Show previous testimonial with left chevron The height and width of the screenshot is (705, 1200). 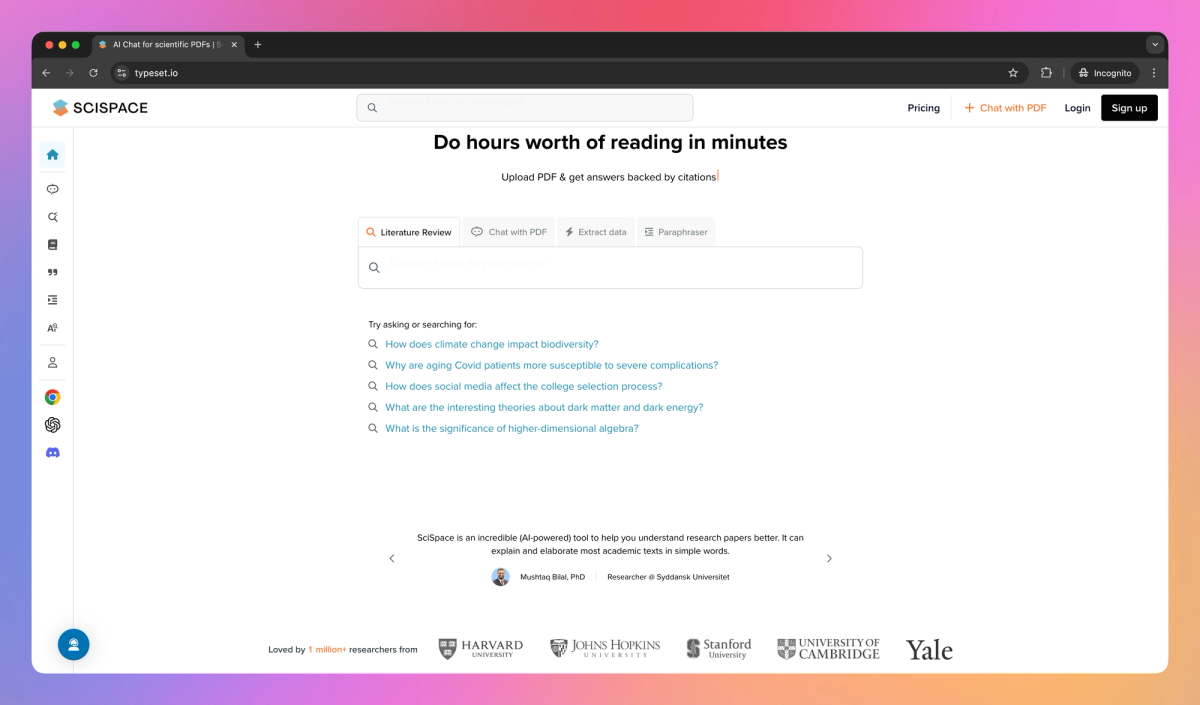(392, 559)
